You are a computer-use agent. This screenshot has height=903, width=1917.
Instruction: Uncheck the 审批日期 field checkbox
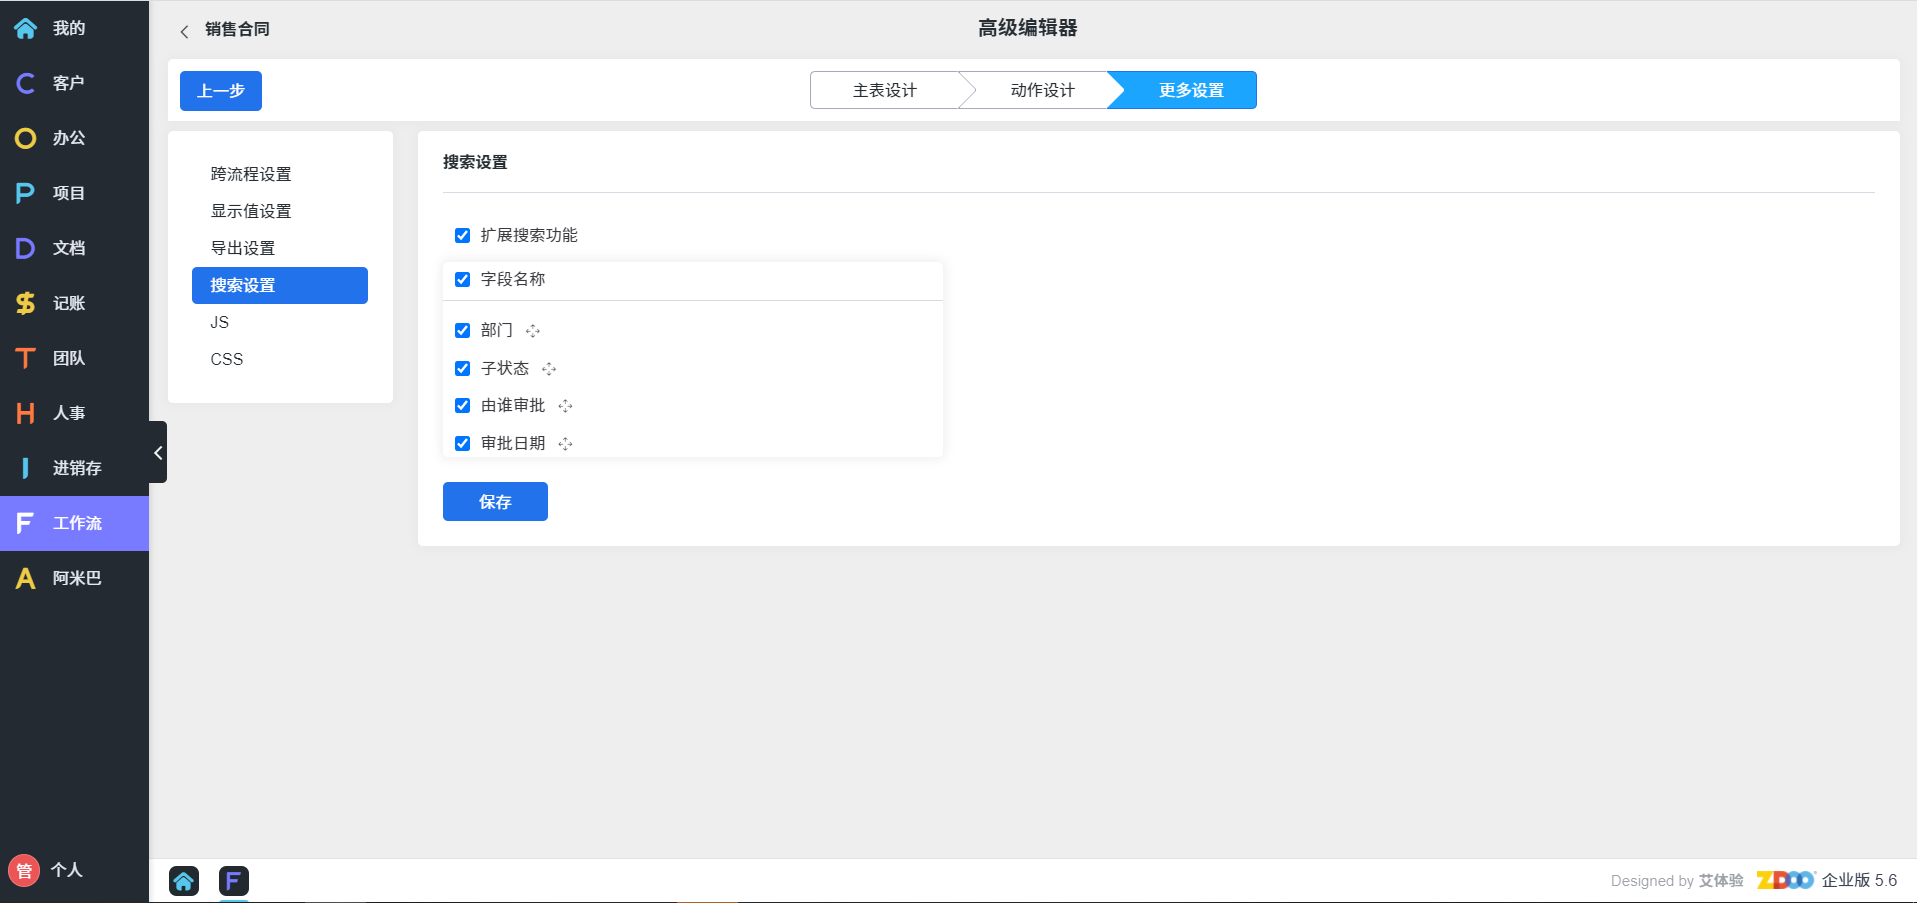pos(462,444)
